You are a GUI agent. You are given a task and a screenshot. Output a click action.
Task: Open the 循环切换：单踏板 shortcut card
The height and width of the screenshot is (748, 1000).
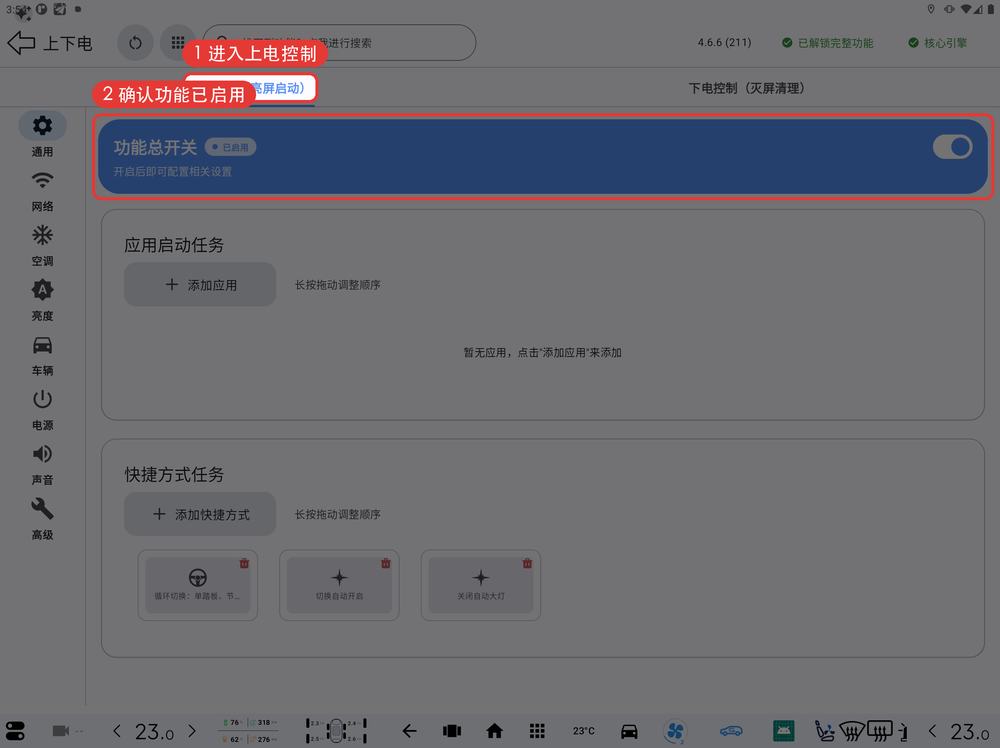click(x=198, y=585)
